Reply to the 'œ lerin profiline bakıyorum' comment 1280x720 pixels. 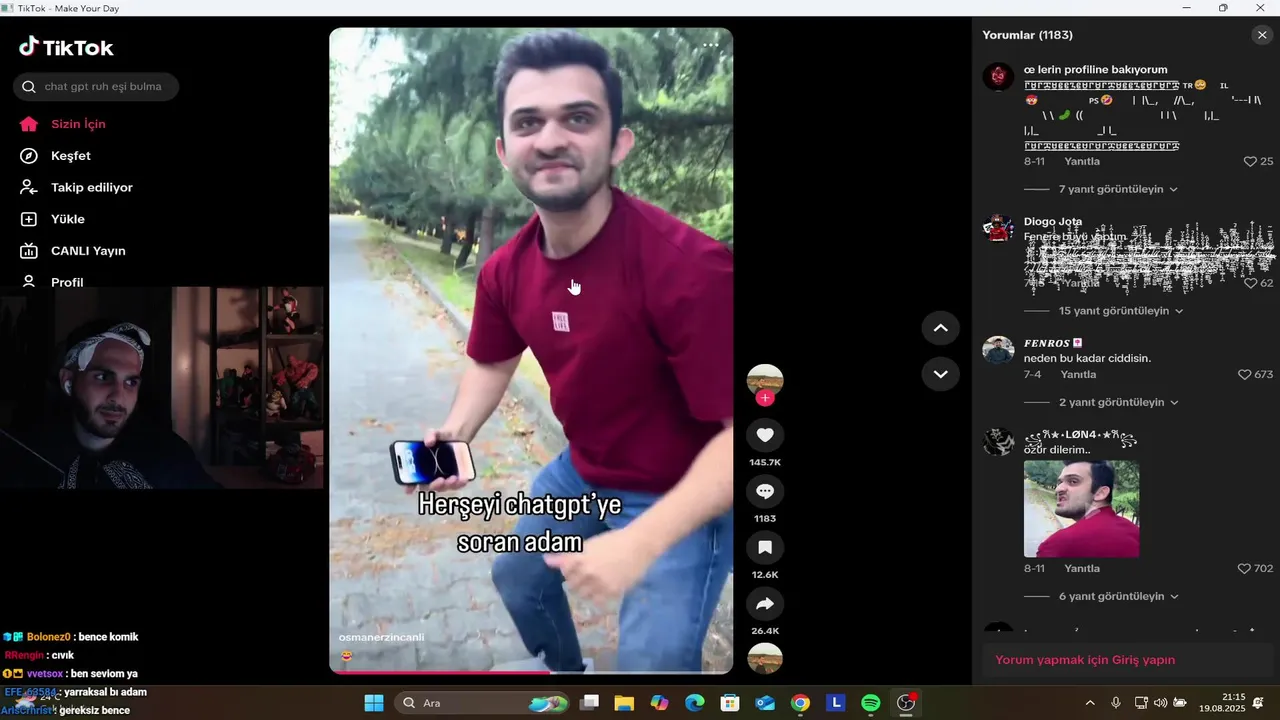coord(1082,161)
